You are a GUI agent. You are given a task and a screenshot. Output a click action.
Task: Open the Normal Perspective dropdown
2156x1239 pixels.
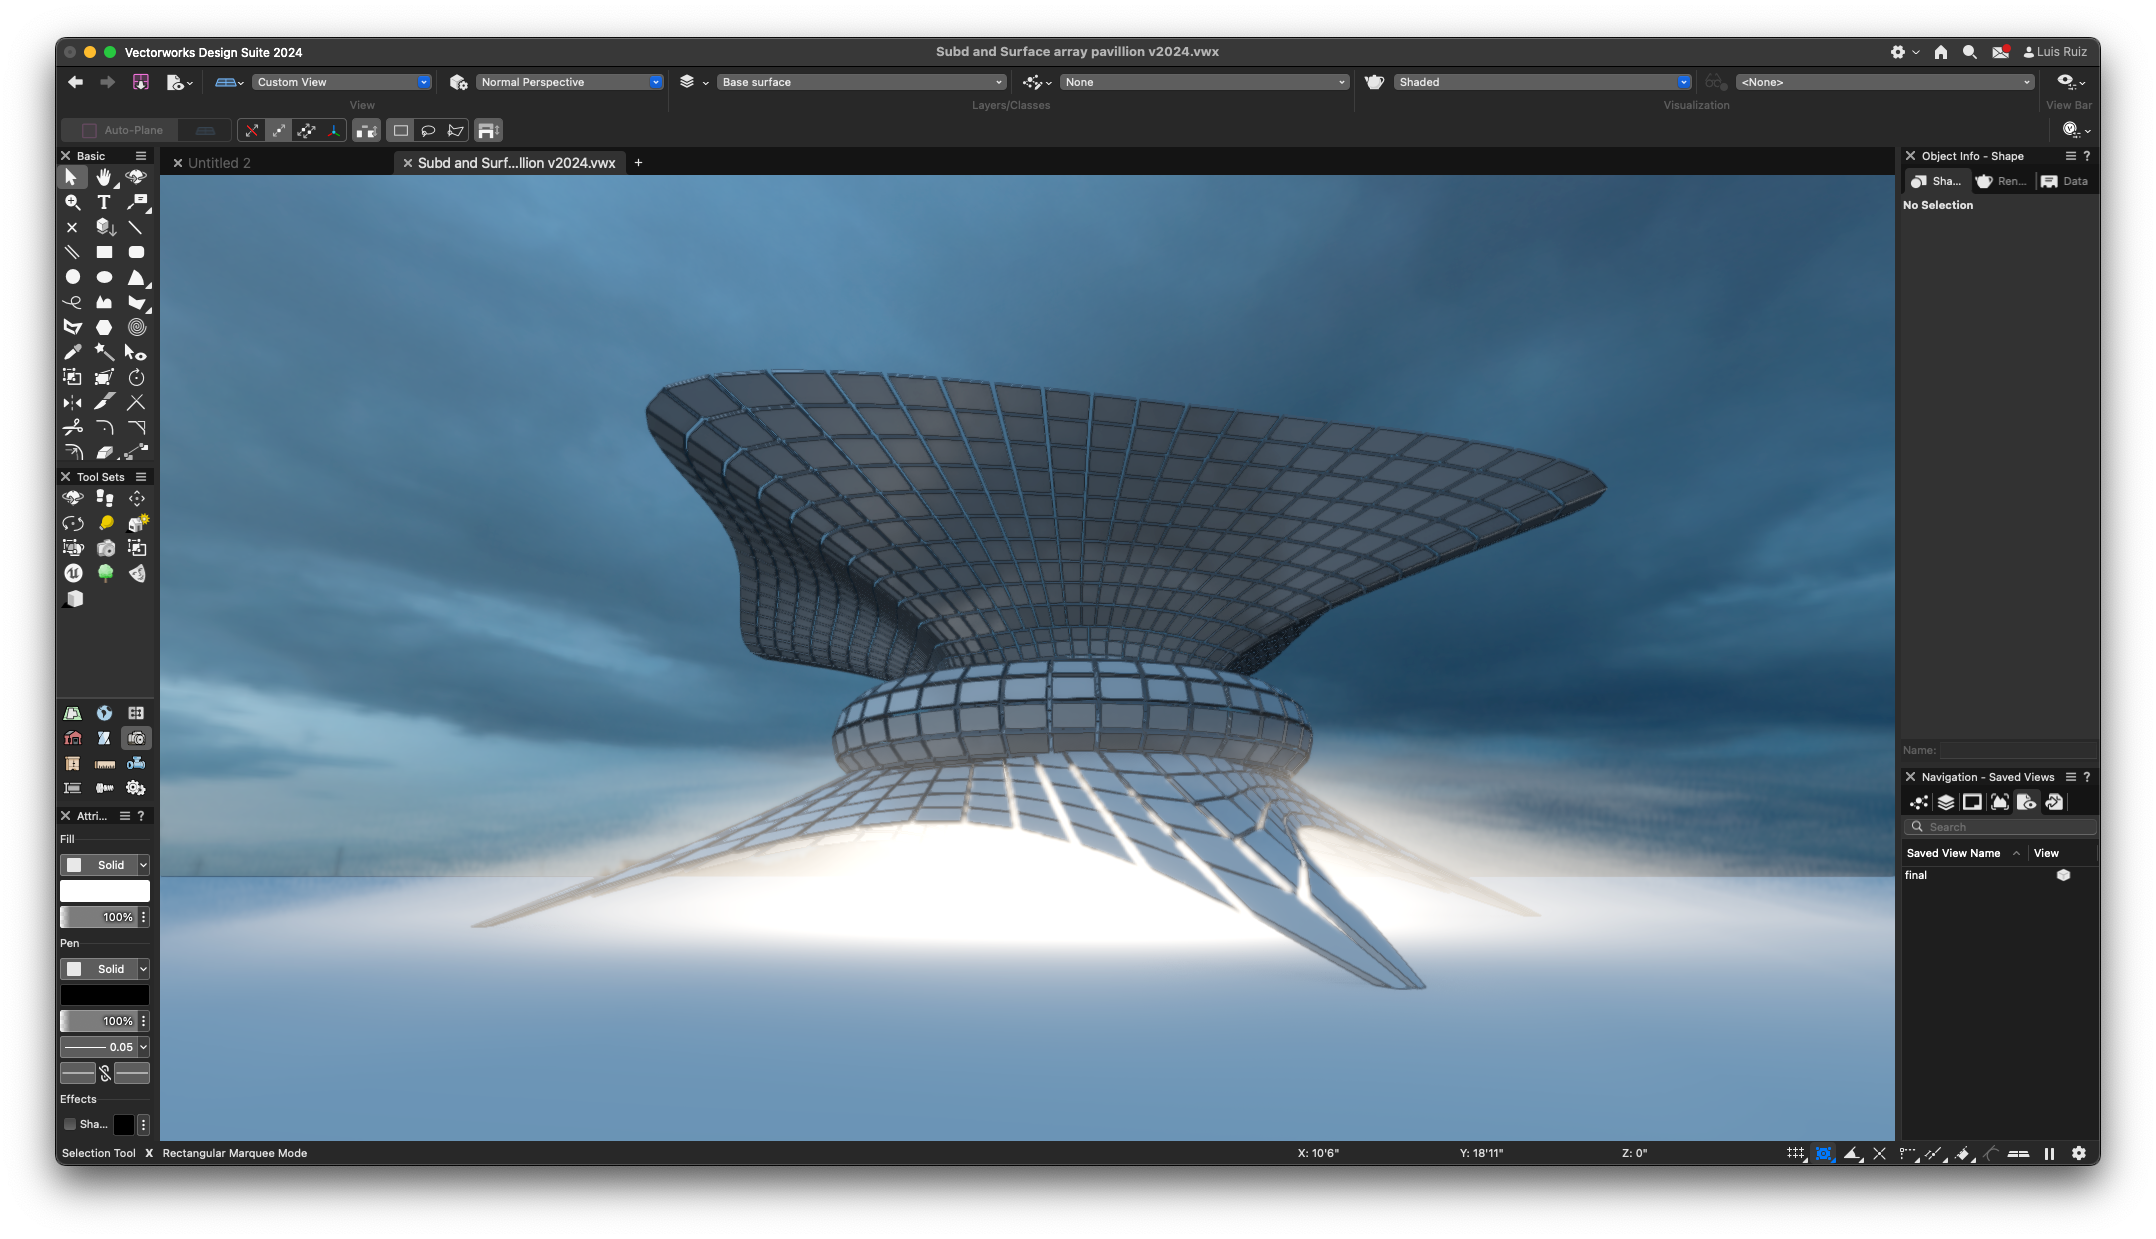click(x=656, y=82)
